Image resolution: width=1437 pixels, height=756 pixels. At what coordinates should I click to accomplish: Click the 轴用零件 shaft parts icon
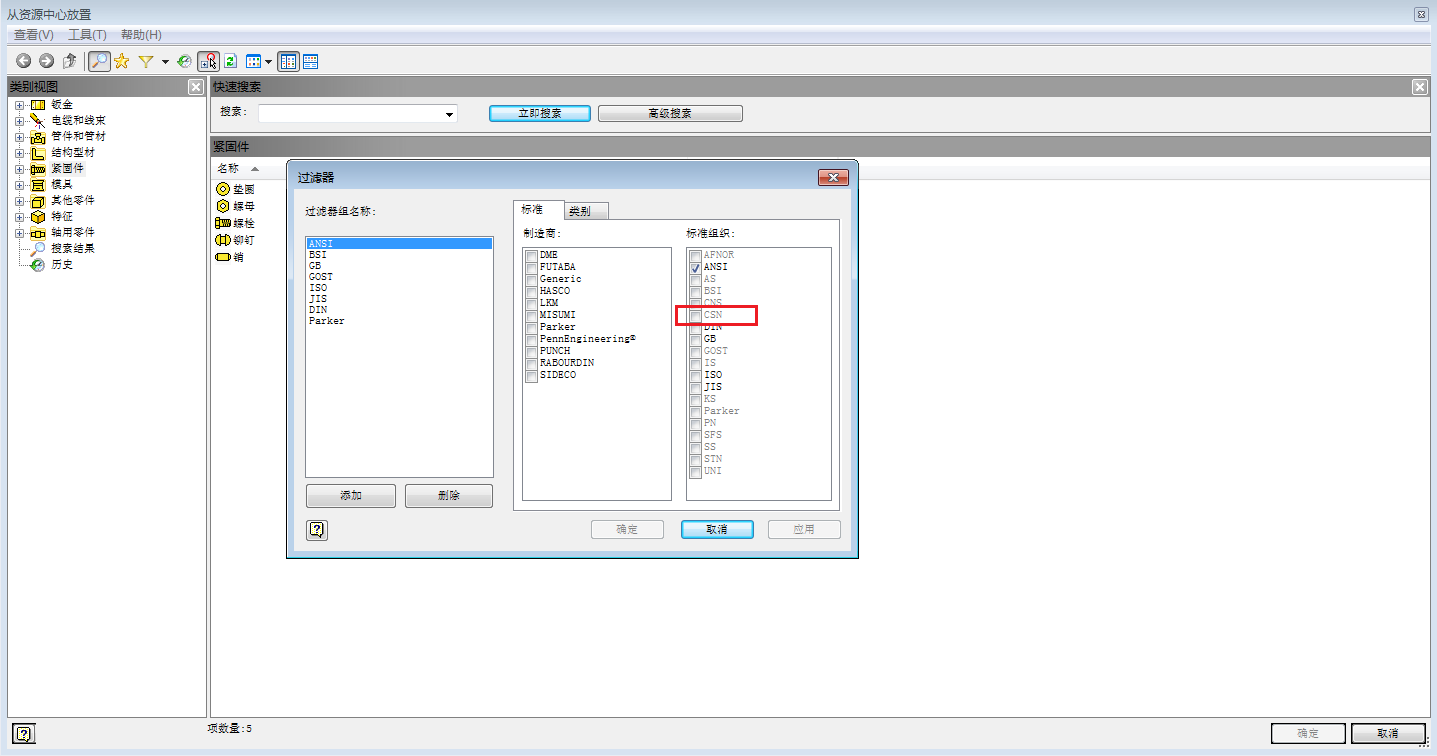(x=38, y=232)
